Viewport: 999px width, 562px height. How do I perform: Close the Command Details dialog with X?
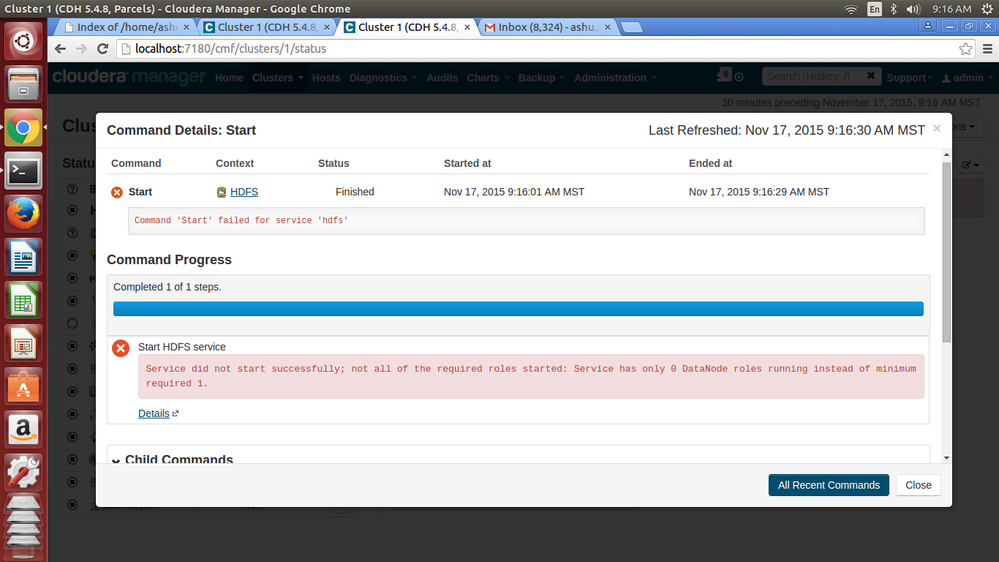coord(937,129)
